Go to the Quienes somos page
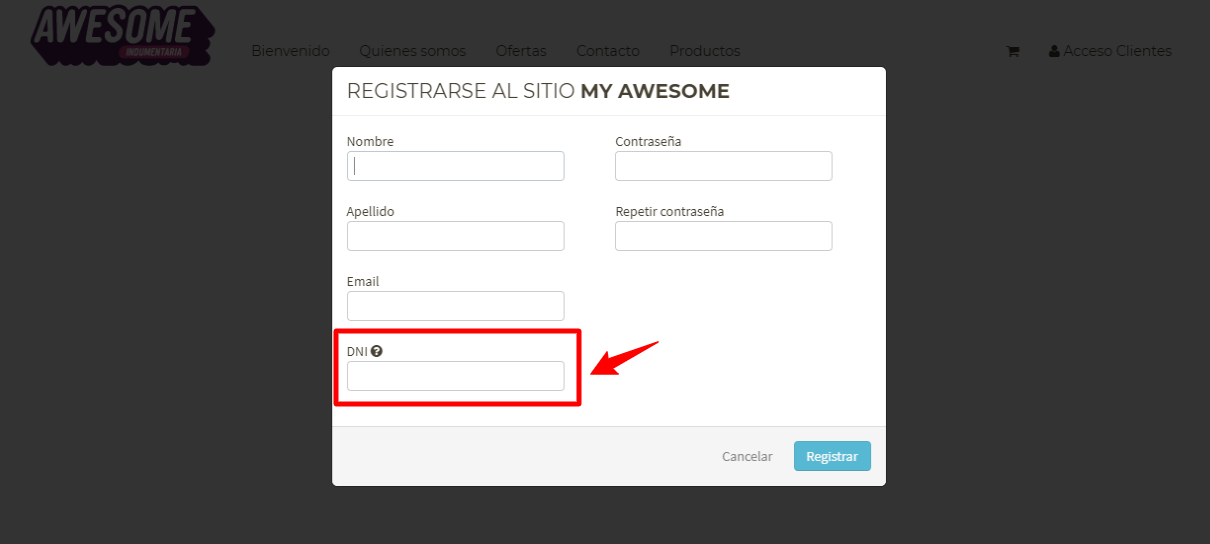The height and width of the screenshot is (544, 1210). 412,51
